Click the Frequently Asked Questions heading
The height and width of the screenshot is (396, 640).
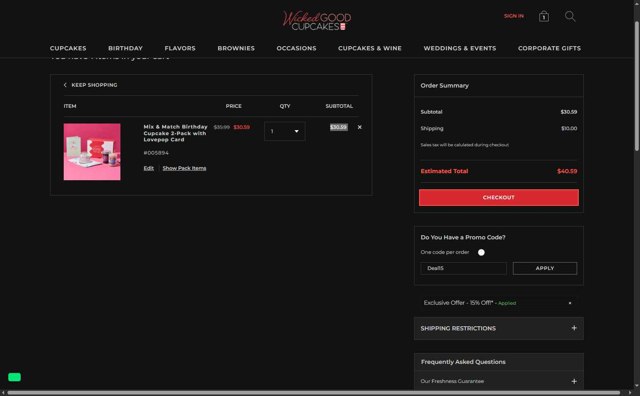coord(463,362)
